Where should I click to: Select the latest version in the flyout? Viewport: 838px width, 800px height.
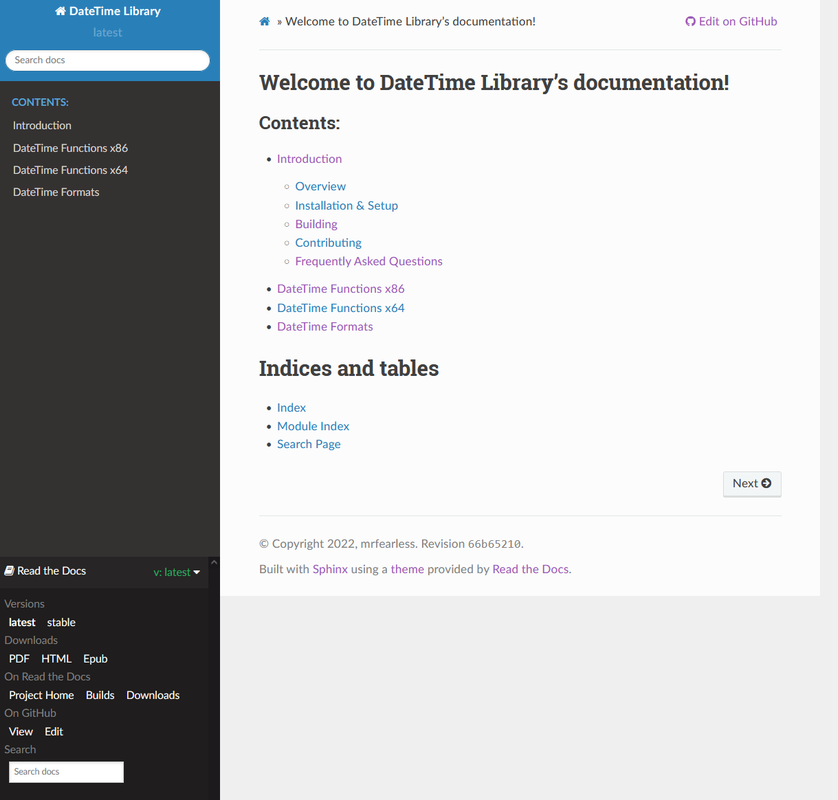pyautogui.click(x=22, y=623)
